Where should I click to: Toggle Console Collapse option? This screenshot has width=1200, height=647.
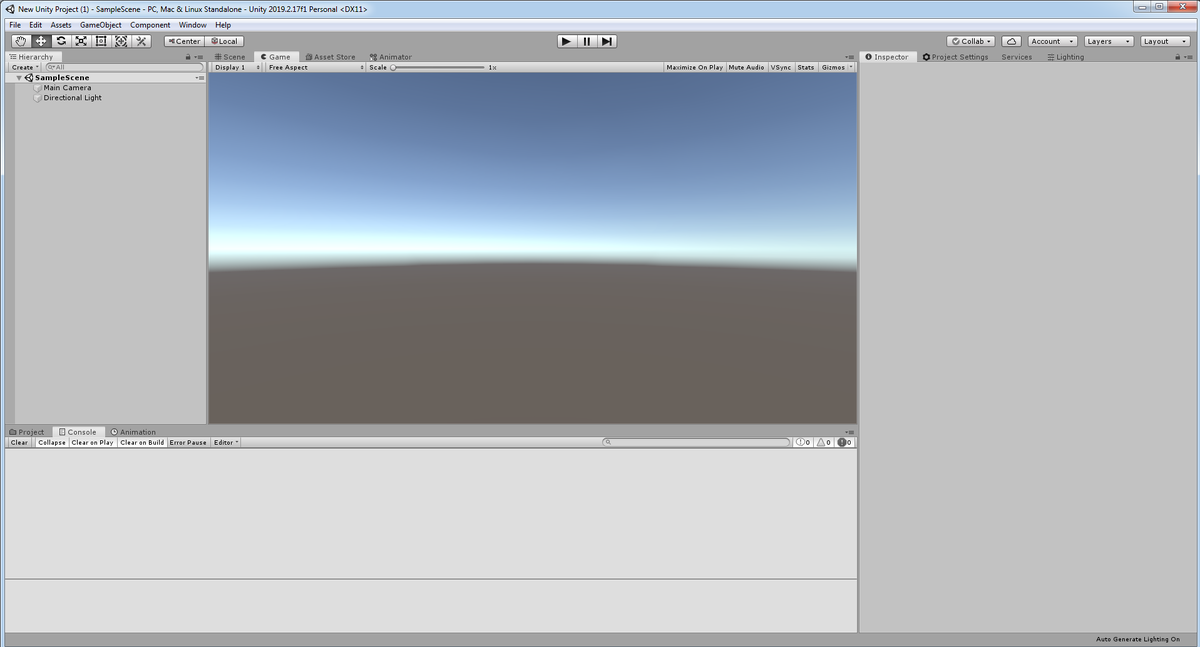[x=52, y=442]
